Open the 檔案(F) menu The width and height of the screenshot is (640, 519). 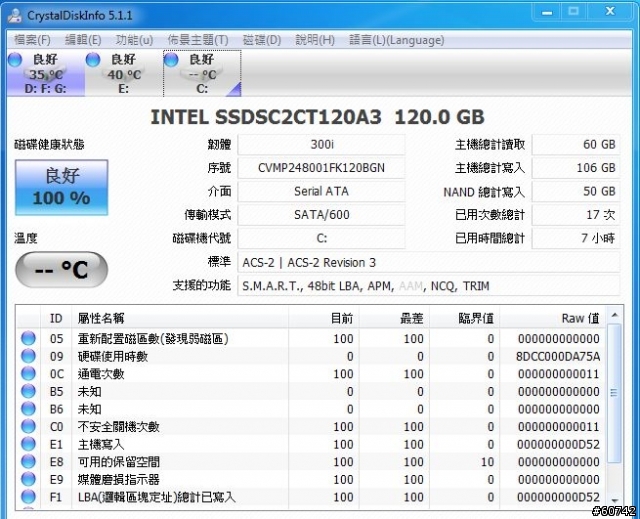coord(32,40)
